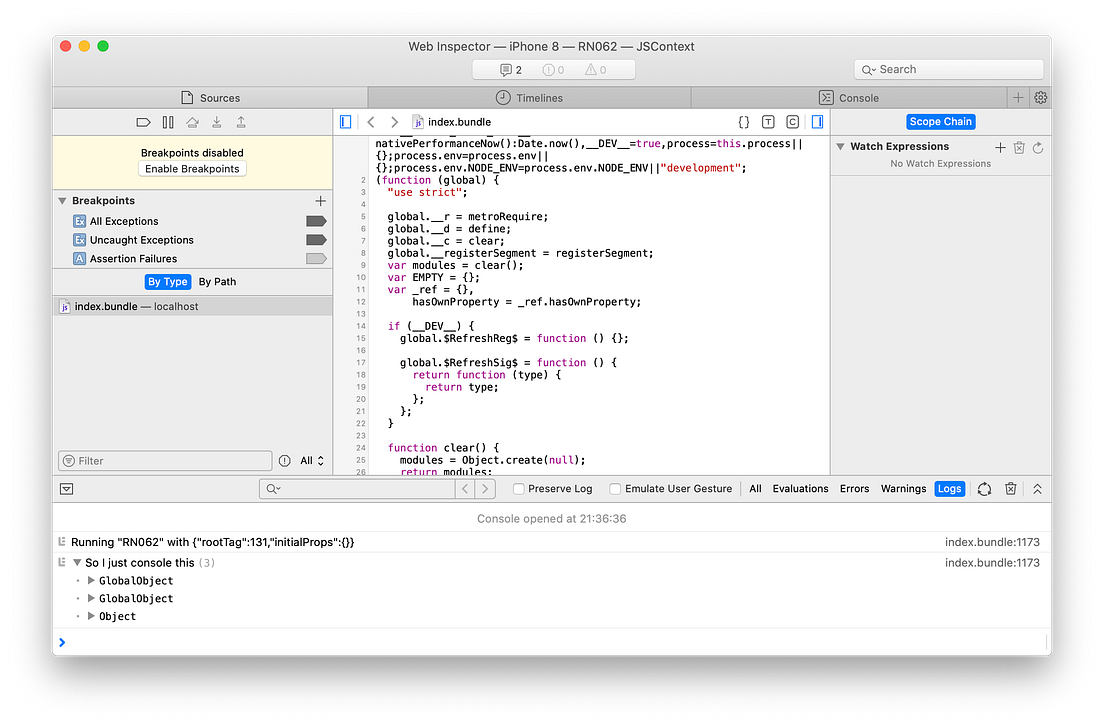Expand second GlobalObject entry
1104x725 pixels.
pos(91,598)
